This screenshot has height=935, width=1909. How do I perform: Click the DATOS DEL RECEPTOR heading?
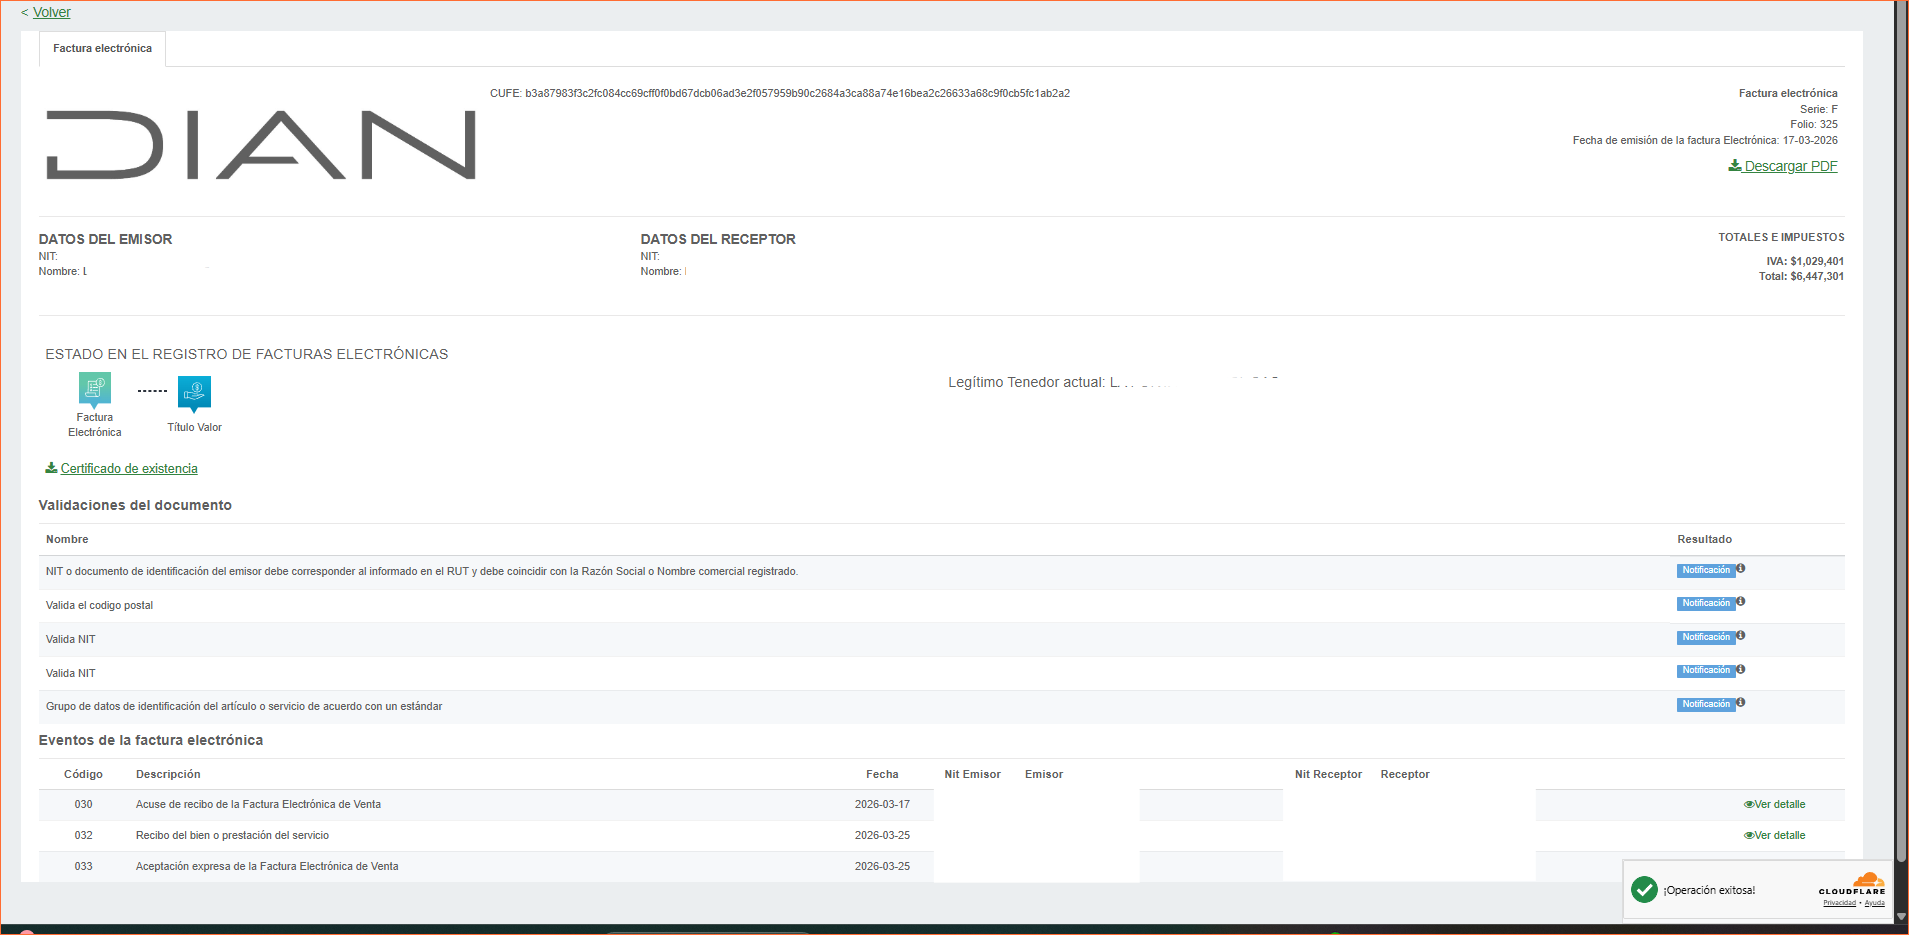coord(718,239)
